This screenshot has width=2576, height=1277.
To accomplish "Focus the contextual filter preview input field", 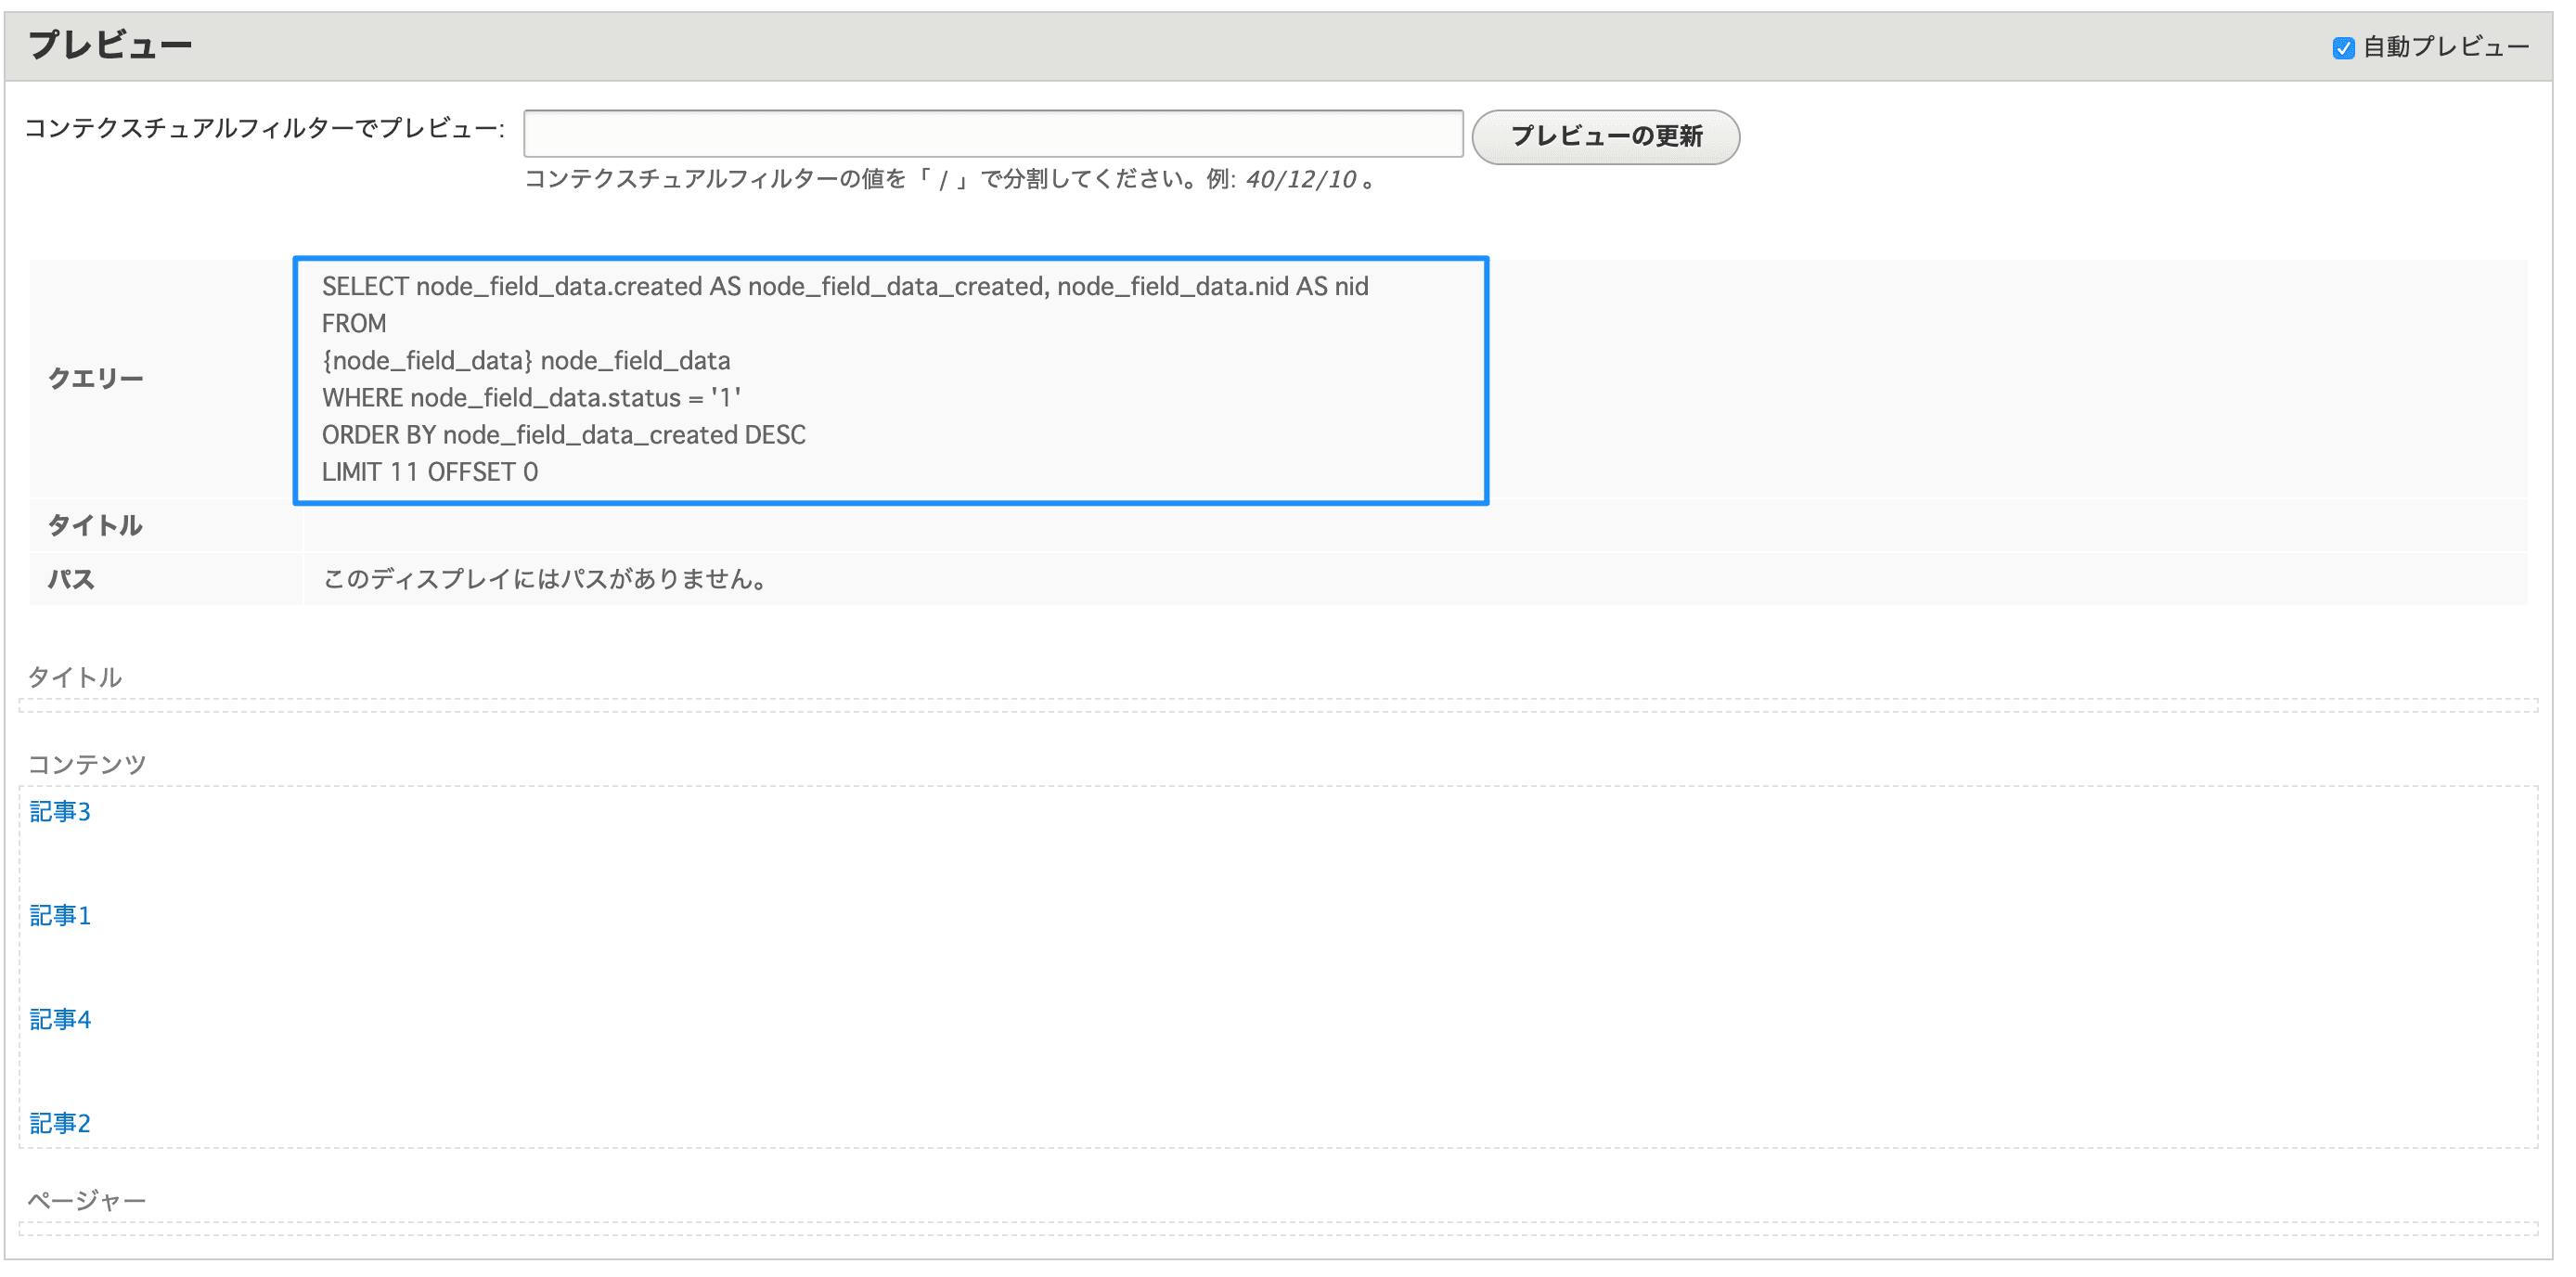I will point(992,134).
